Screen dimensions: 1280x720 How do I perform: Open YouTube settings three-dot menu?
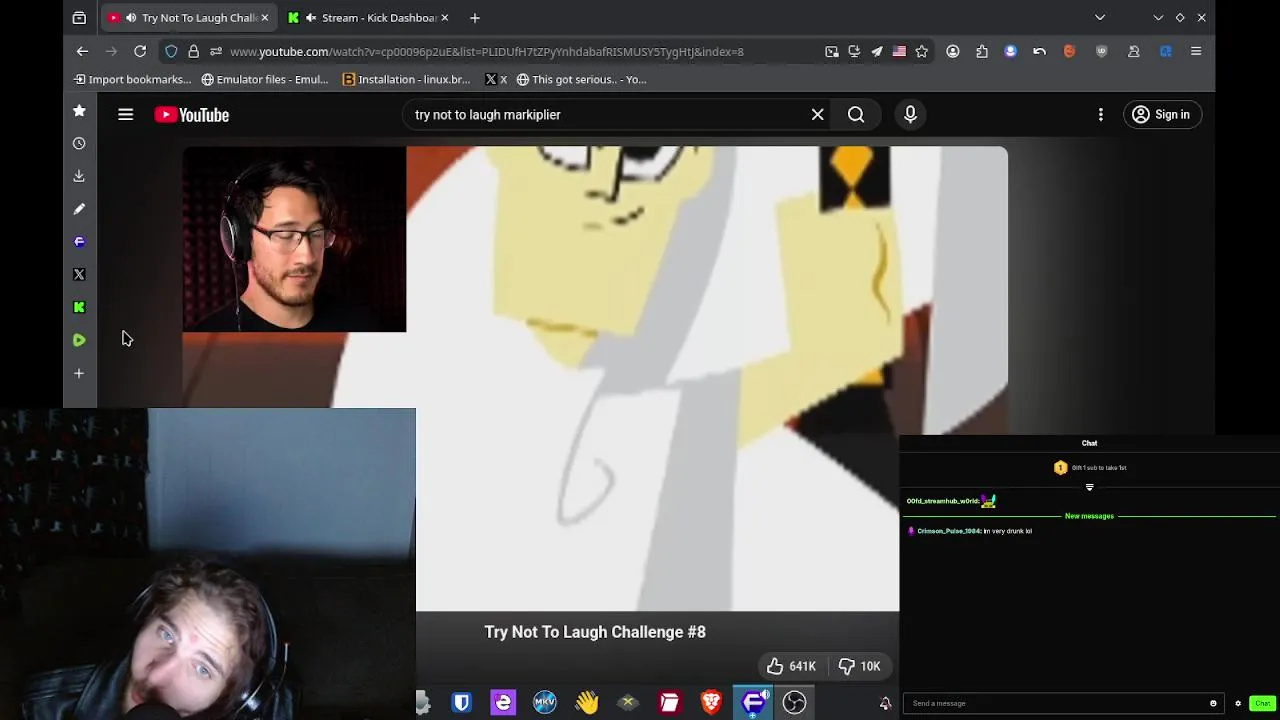pos(1101,115)
